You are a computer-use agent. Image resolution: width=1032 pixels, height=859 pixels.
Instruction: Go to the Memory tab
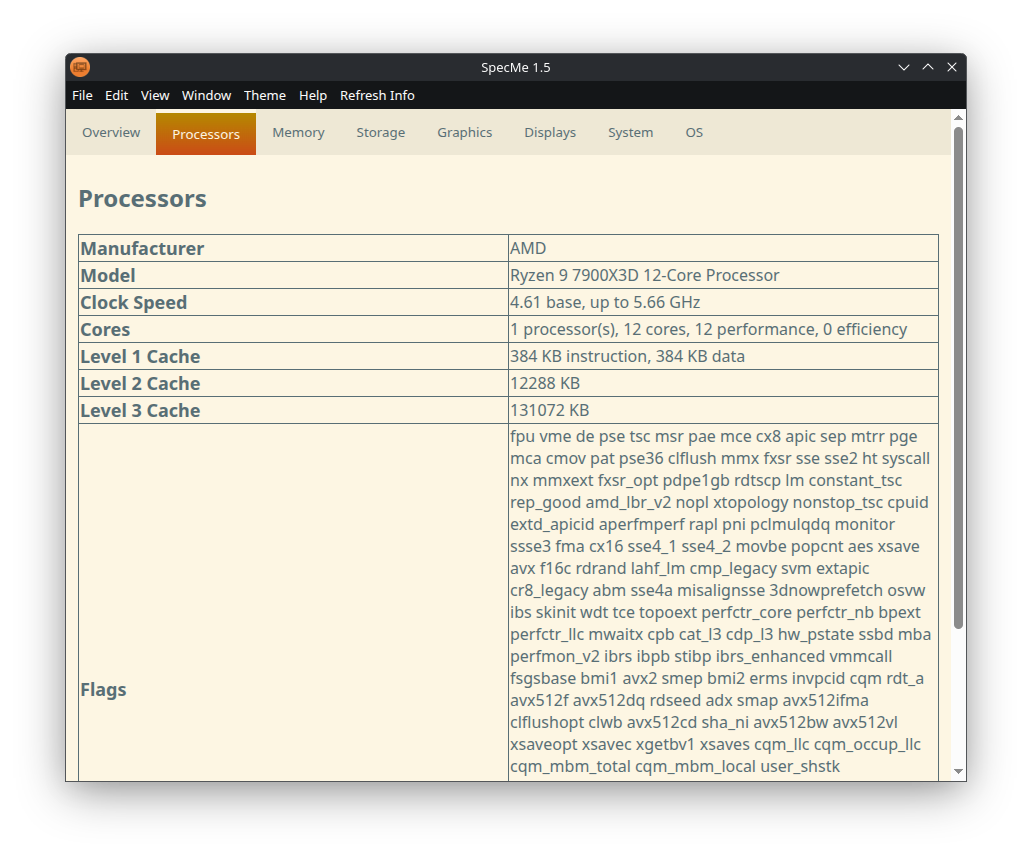(298, 133)
